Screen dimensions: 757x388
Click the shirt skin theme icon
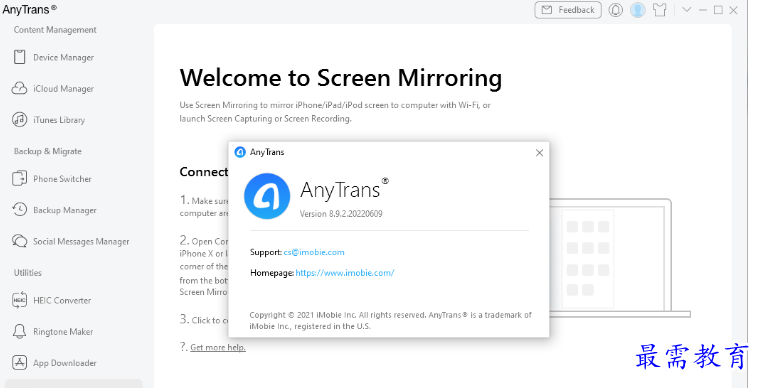point(659,10)
